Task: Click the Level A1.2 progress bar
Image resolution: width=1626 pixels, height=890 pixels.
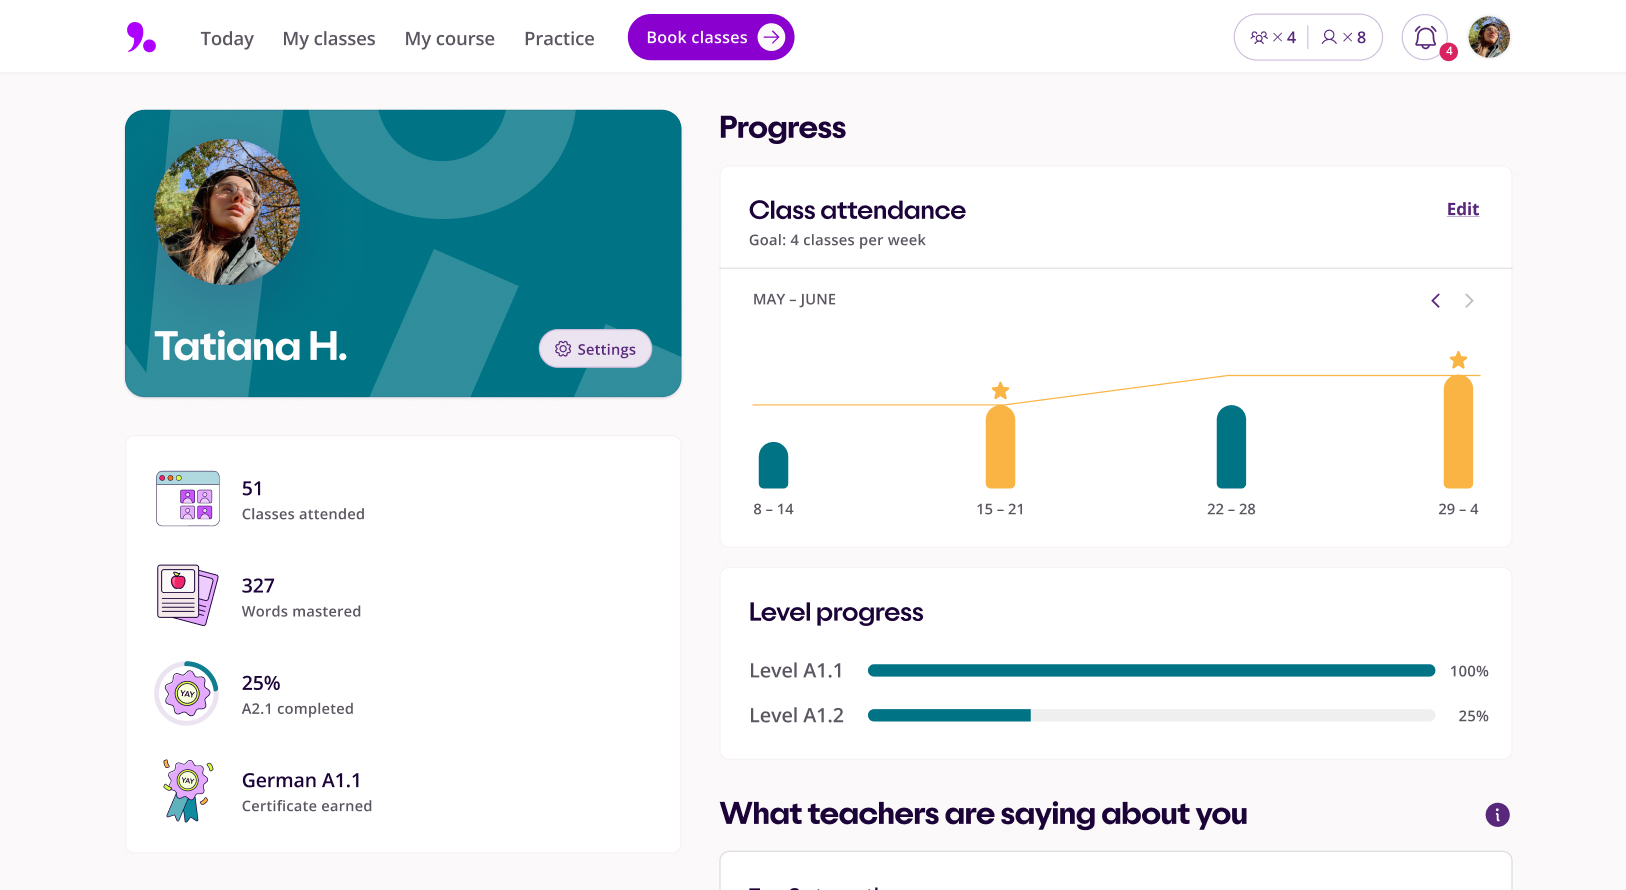Action: click(x=1151, y=716)
